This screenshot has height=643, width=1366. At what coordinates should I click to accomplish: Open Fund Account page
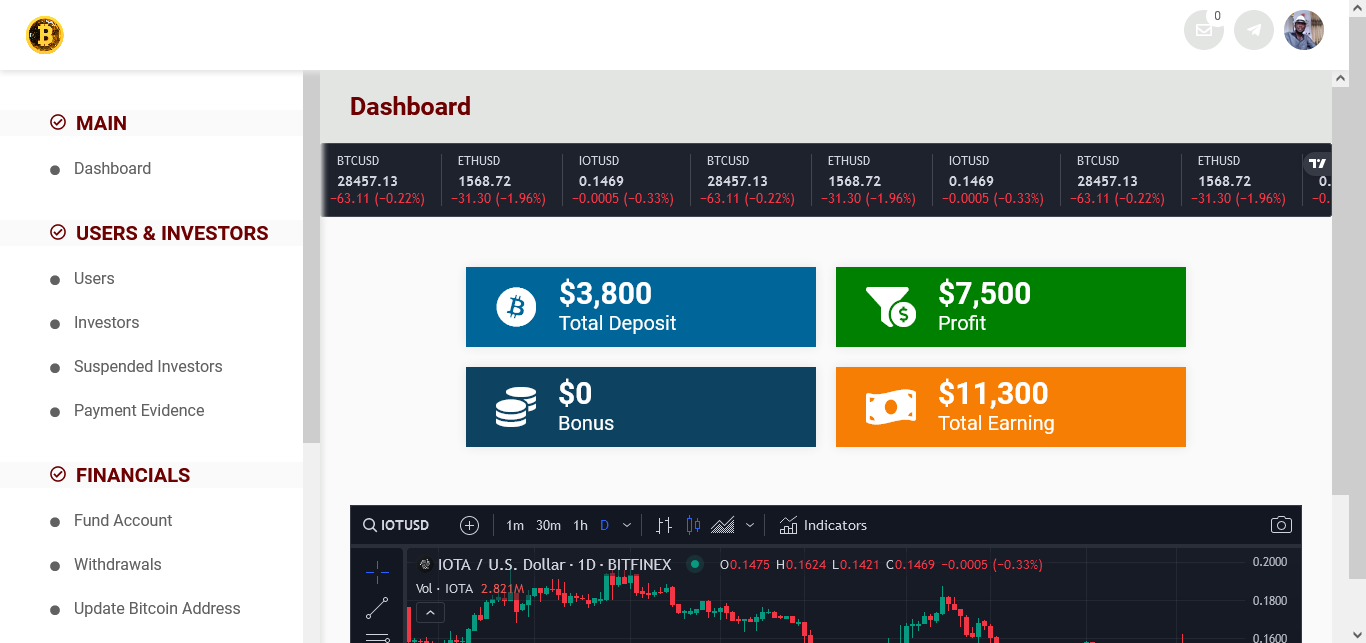click(x=123, y=521)
